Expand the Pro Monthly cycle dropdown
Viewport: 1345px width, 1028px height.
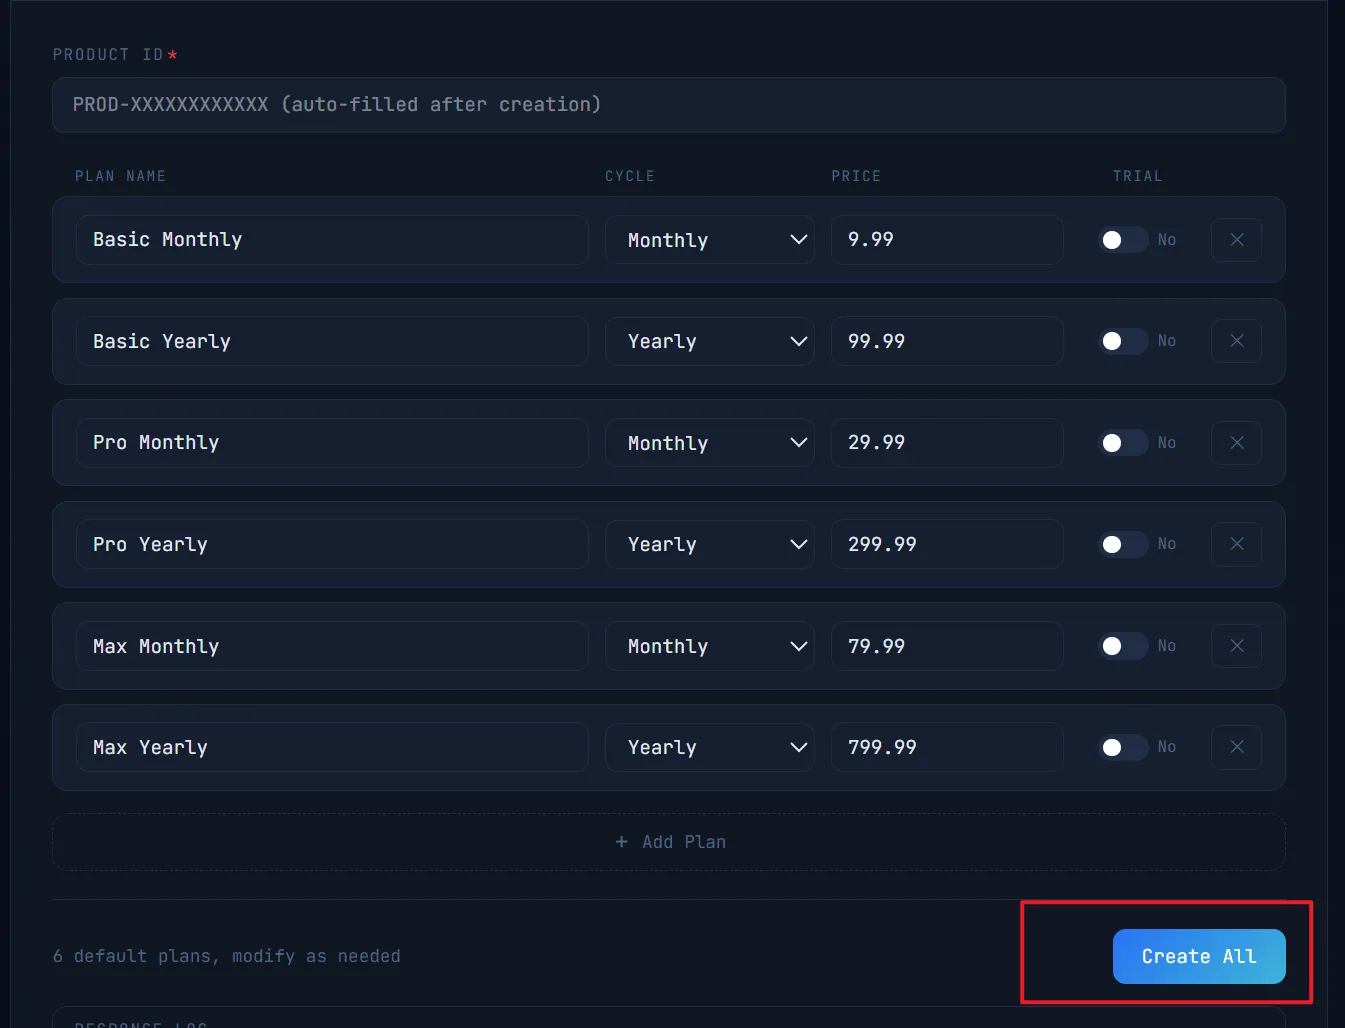click(709, 443)
